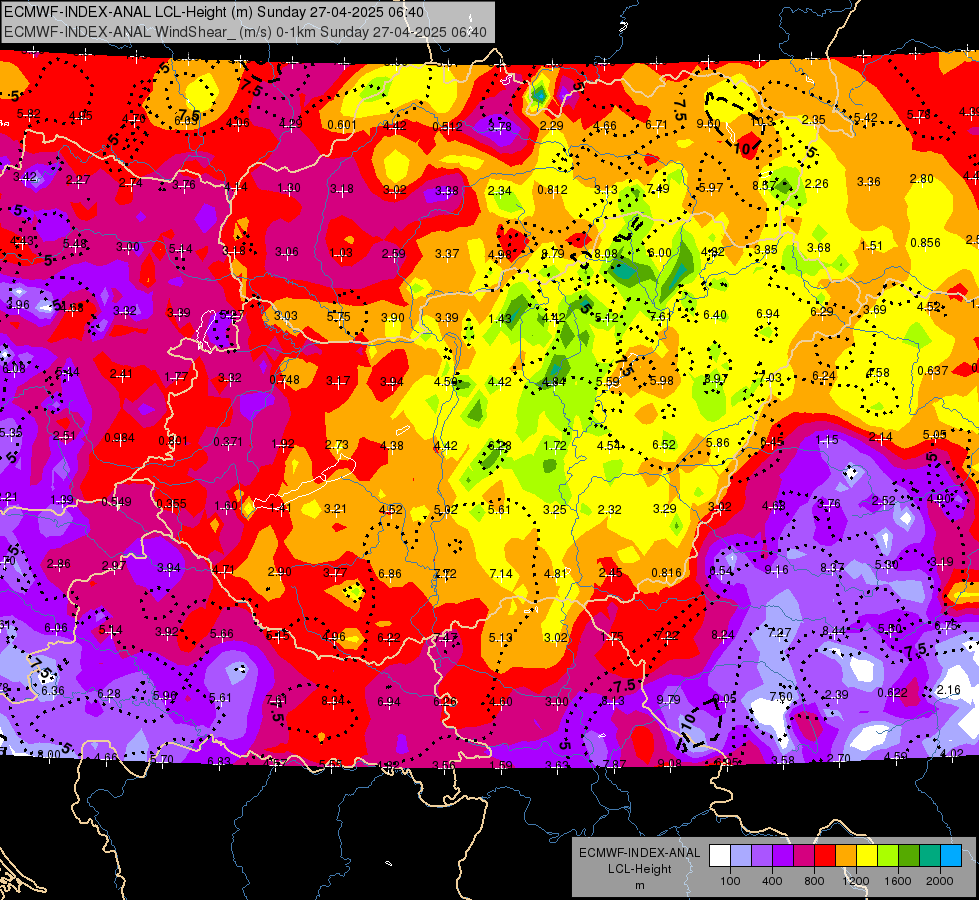Image resolution: width=979 pixels, height=900 pixels.
Task: Click the wind shear value 0.637
Action: click(932, 370)
